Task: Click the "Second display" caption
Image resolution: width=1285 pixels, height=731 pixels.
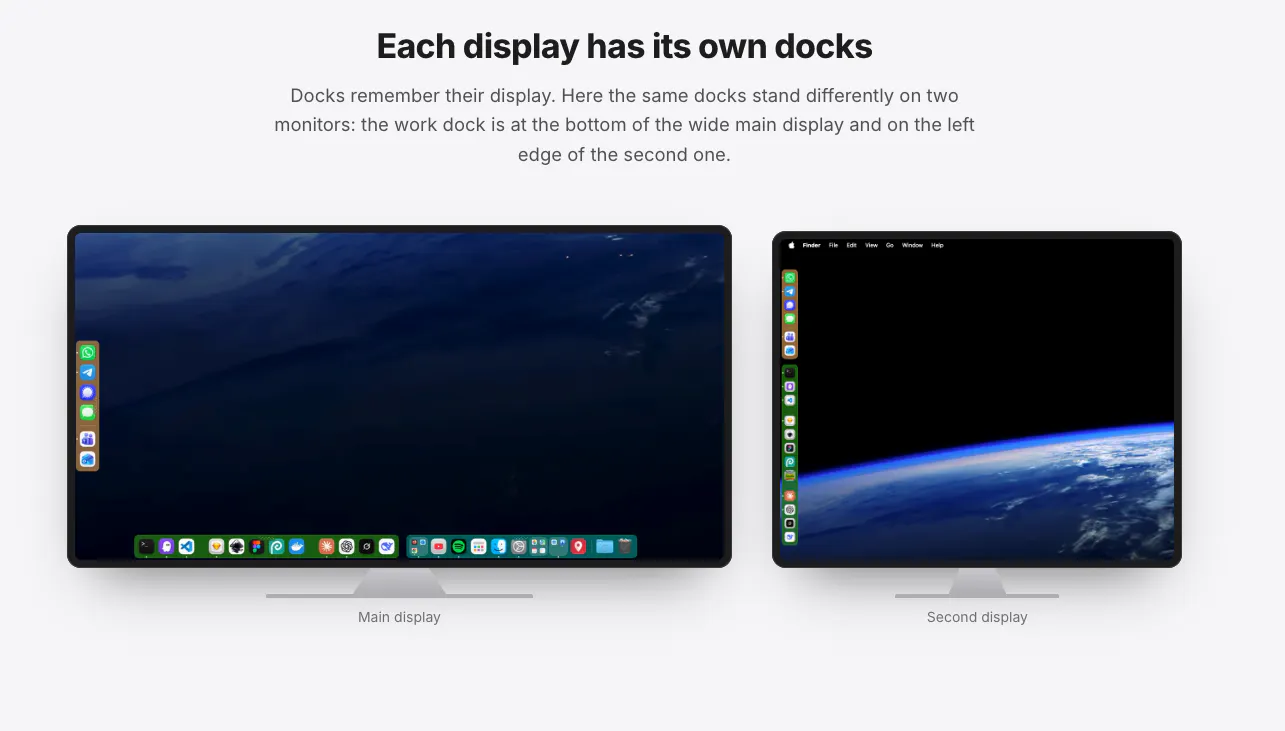Action: click(x=977, y=617)
